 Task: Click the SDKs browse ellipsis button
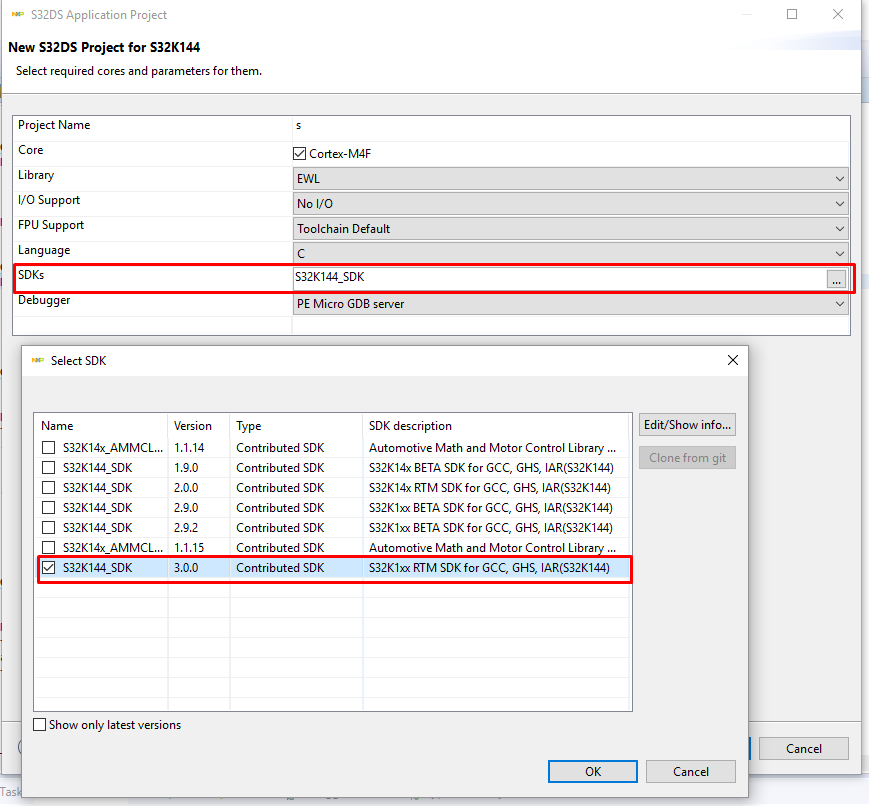point(836,279)
